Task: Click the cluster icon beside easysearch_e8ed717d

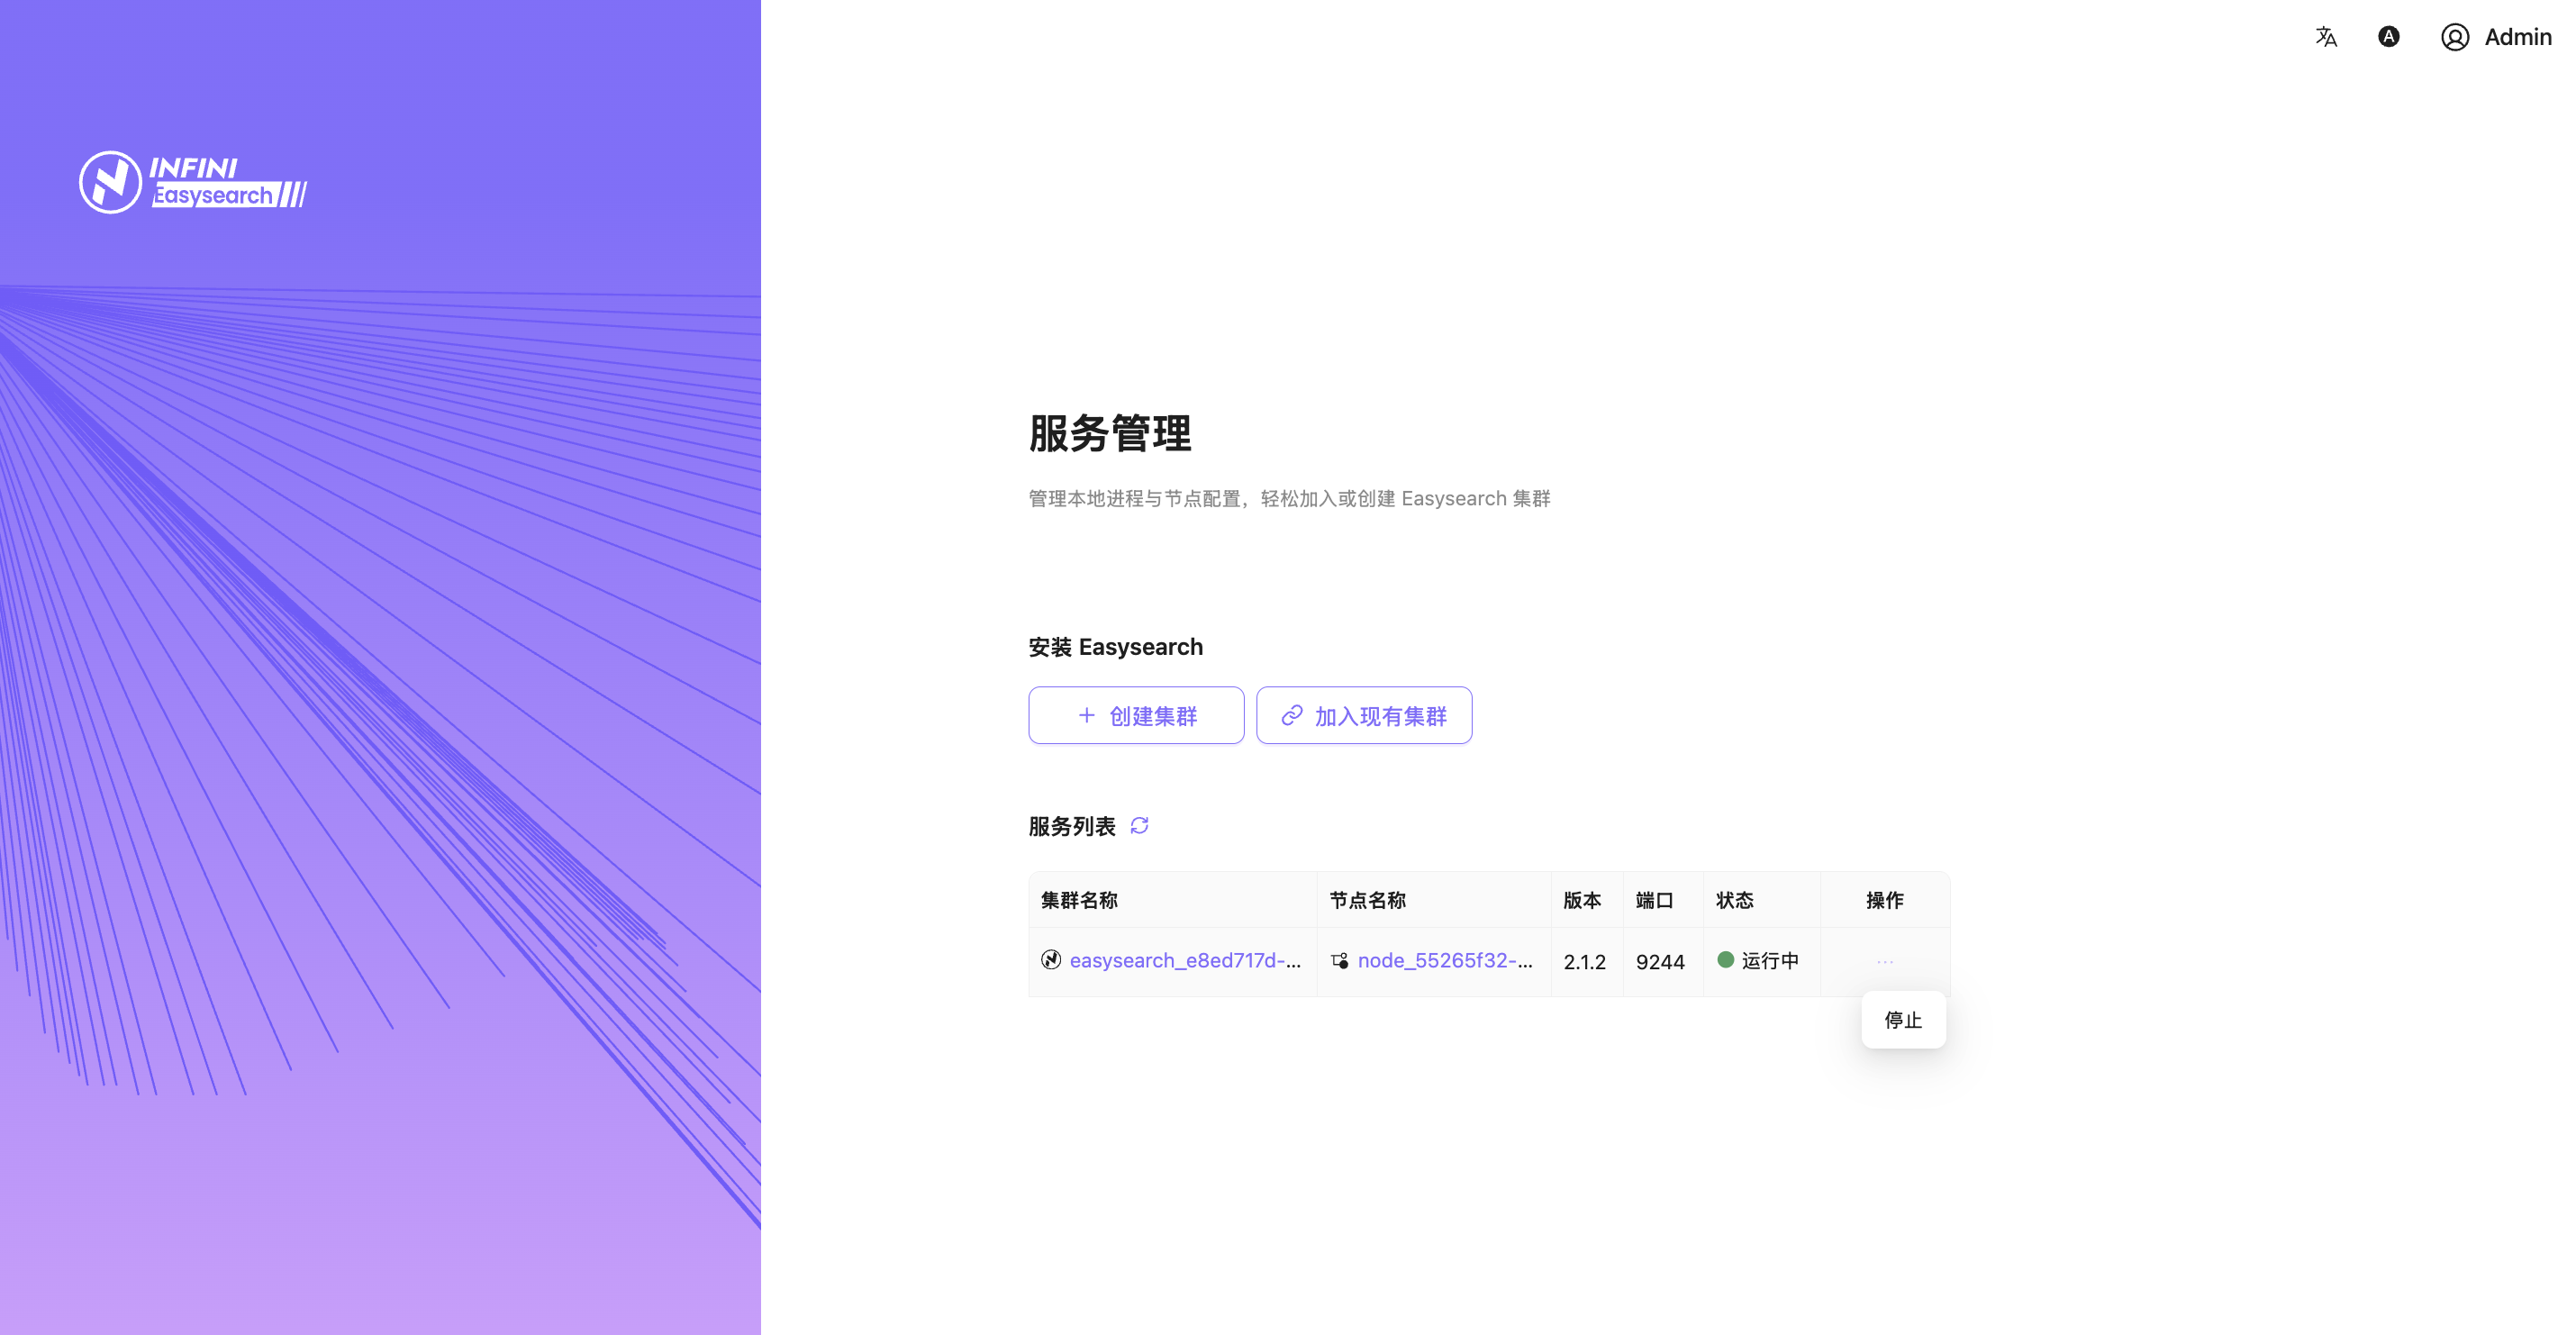Action: pyautogui.click(x=1050, y=960)
